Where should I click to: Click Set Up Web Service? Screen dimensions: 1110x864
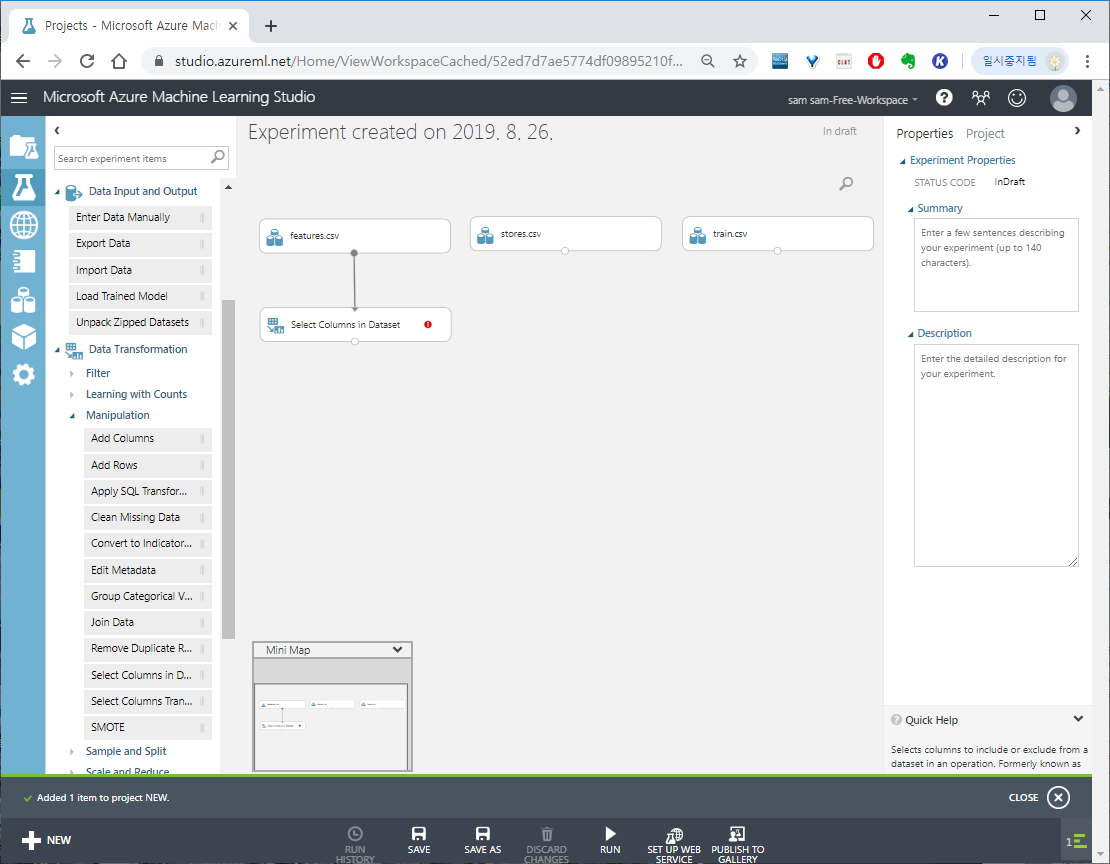(674, 843)
